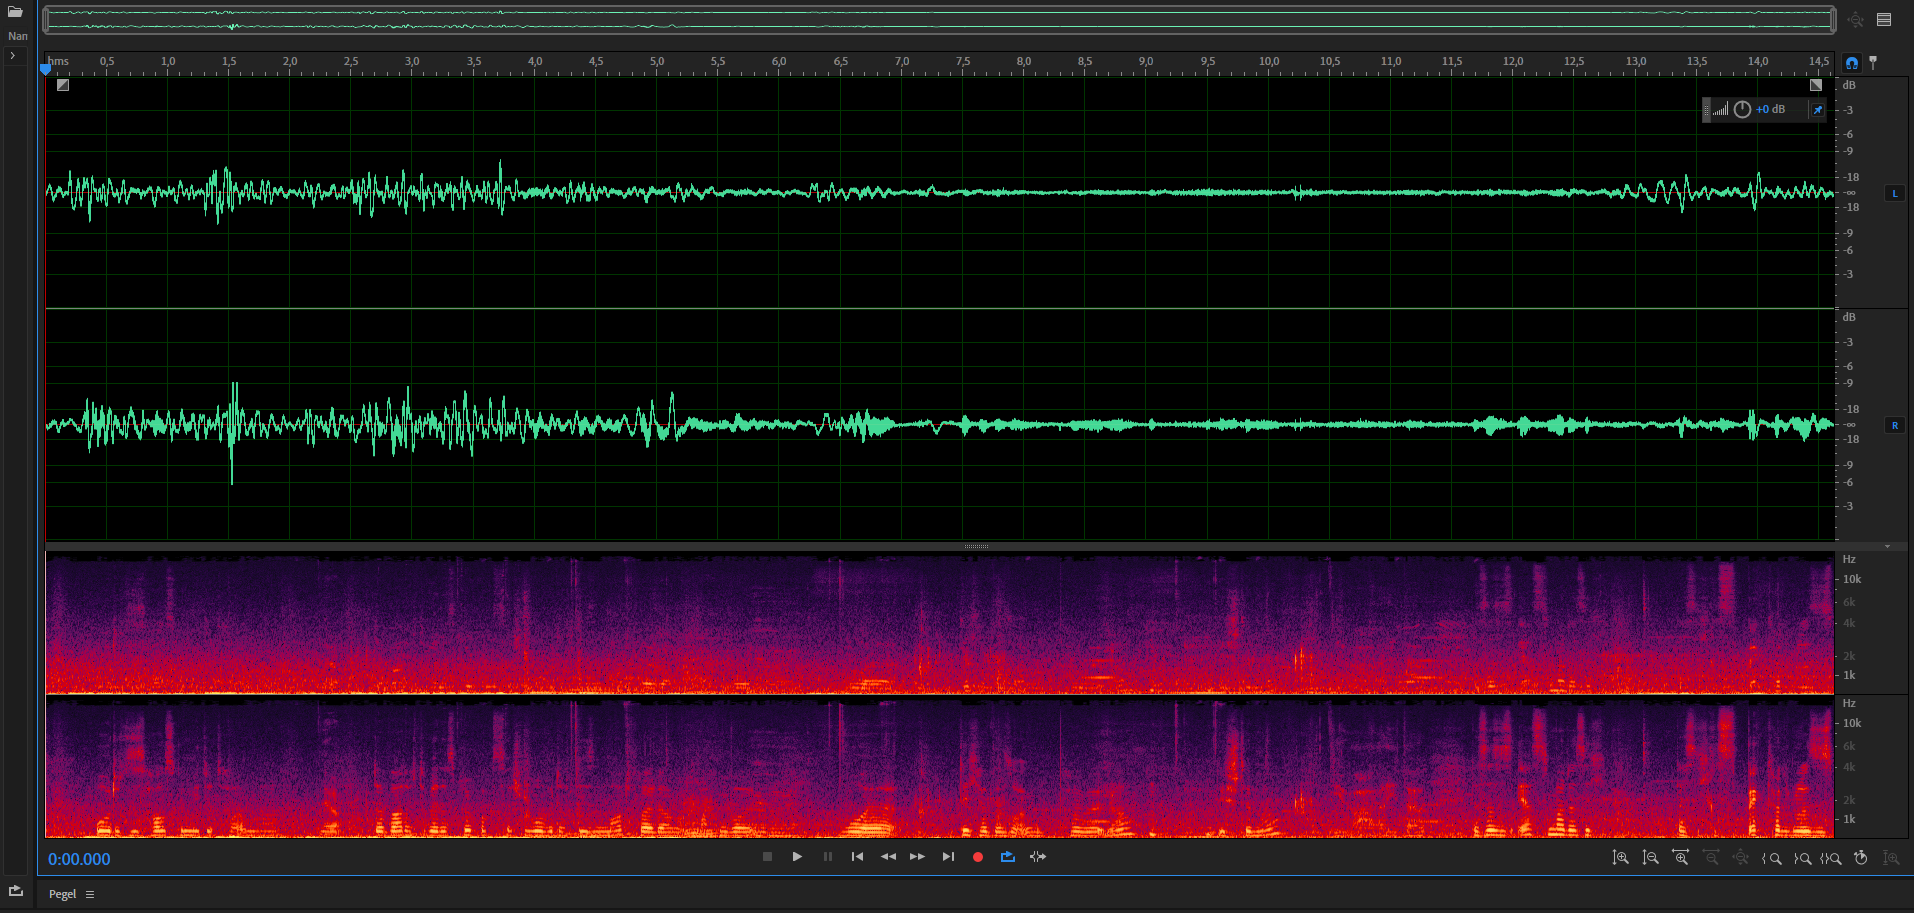Click the right channel dB scale label
Image resolution: width=1914 pixels, height=913 pixels.
coord(1849,317)
